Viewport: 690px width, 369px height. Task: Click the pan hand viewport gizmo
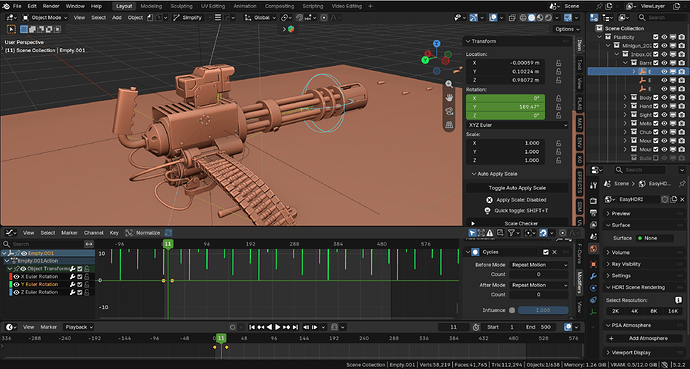click(x=449, y=97)
